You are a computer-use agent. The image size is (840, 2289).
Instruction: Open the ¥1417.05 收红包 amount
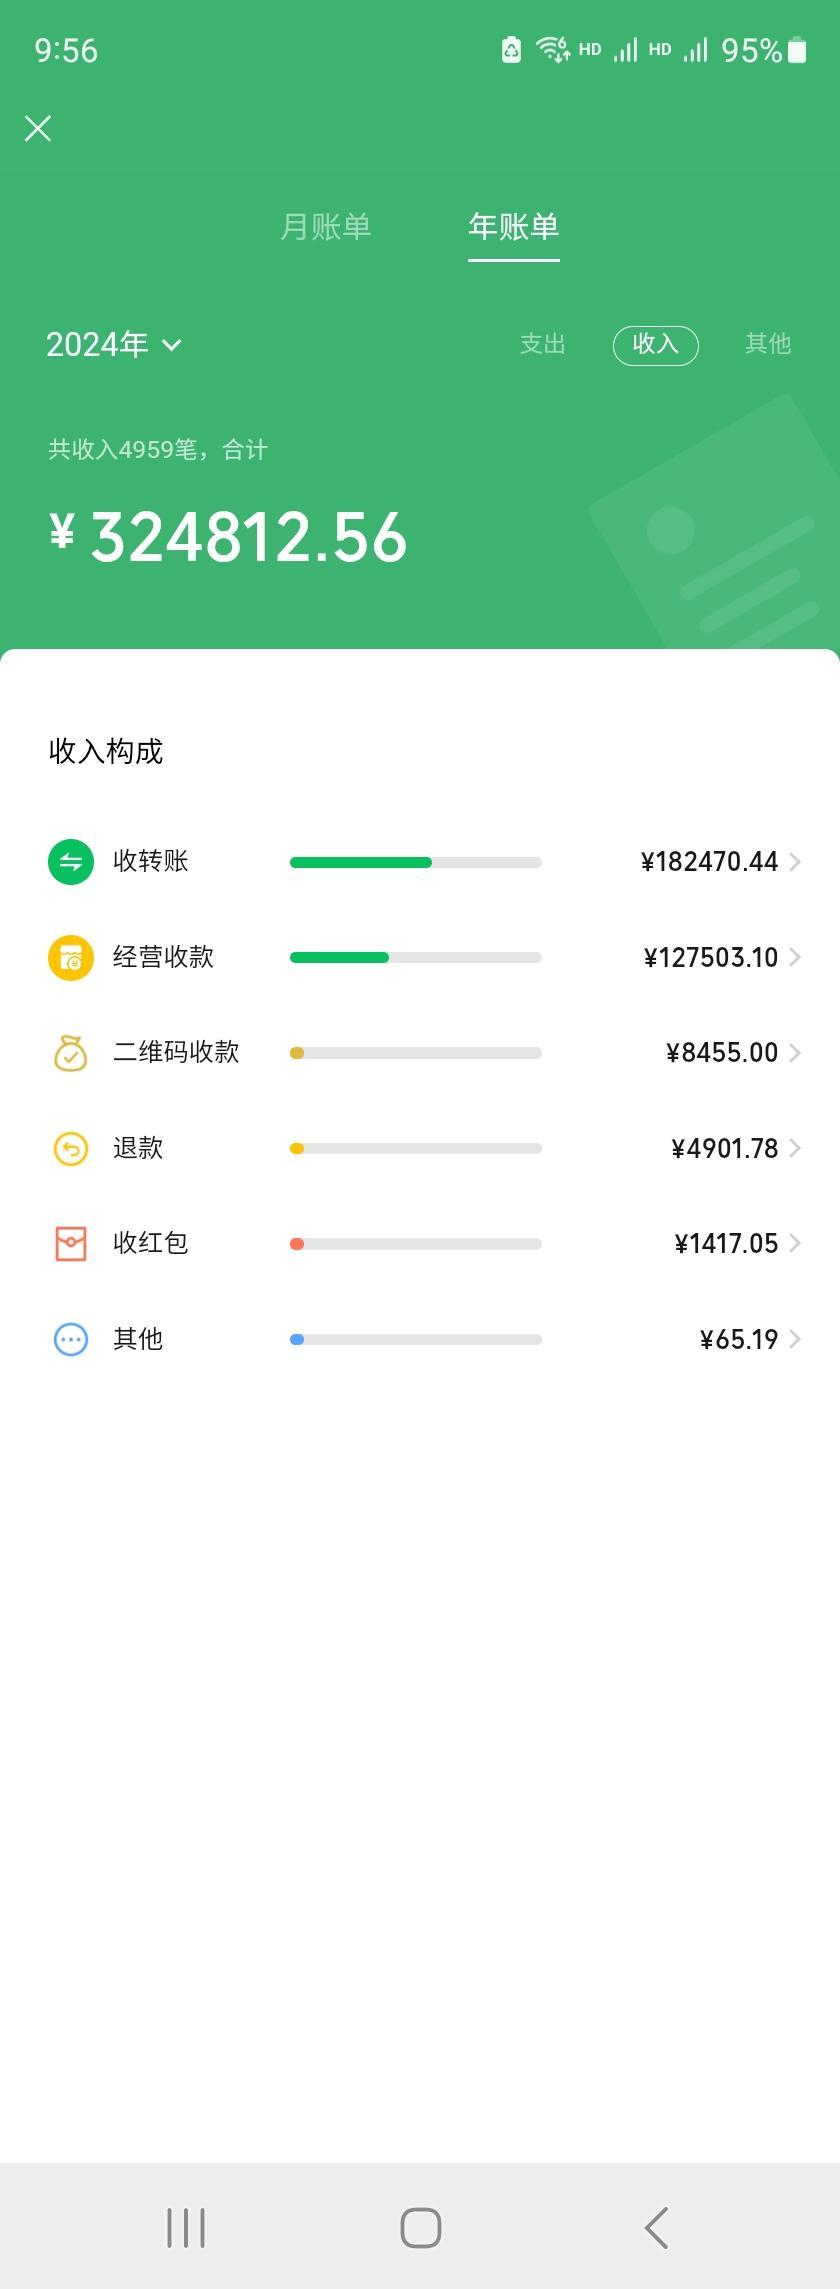(726, 1243)
